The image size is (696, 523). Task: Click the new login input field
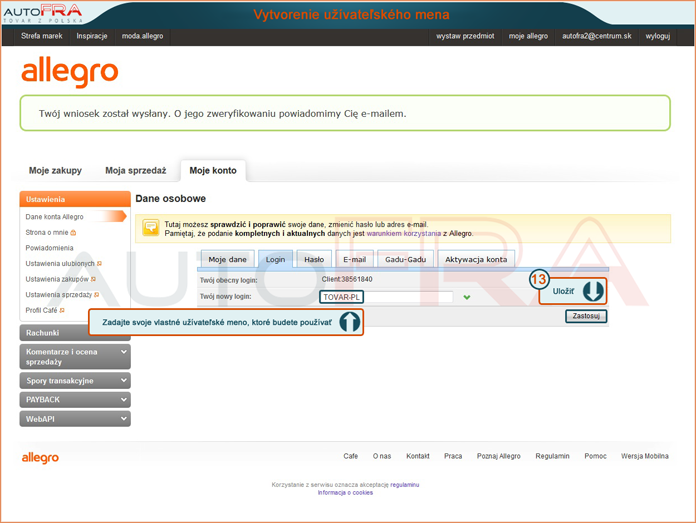386,297
